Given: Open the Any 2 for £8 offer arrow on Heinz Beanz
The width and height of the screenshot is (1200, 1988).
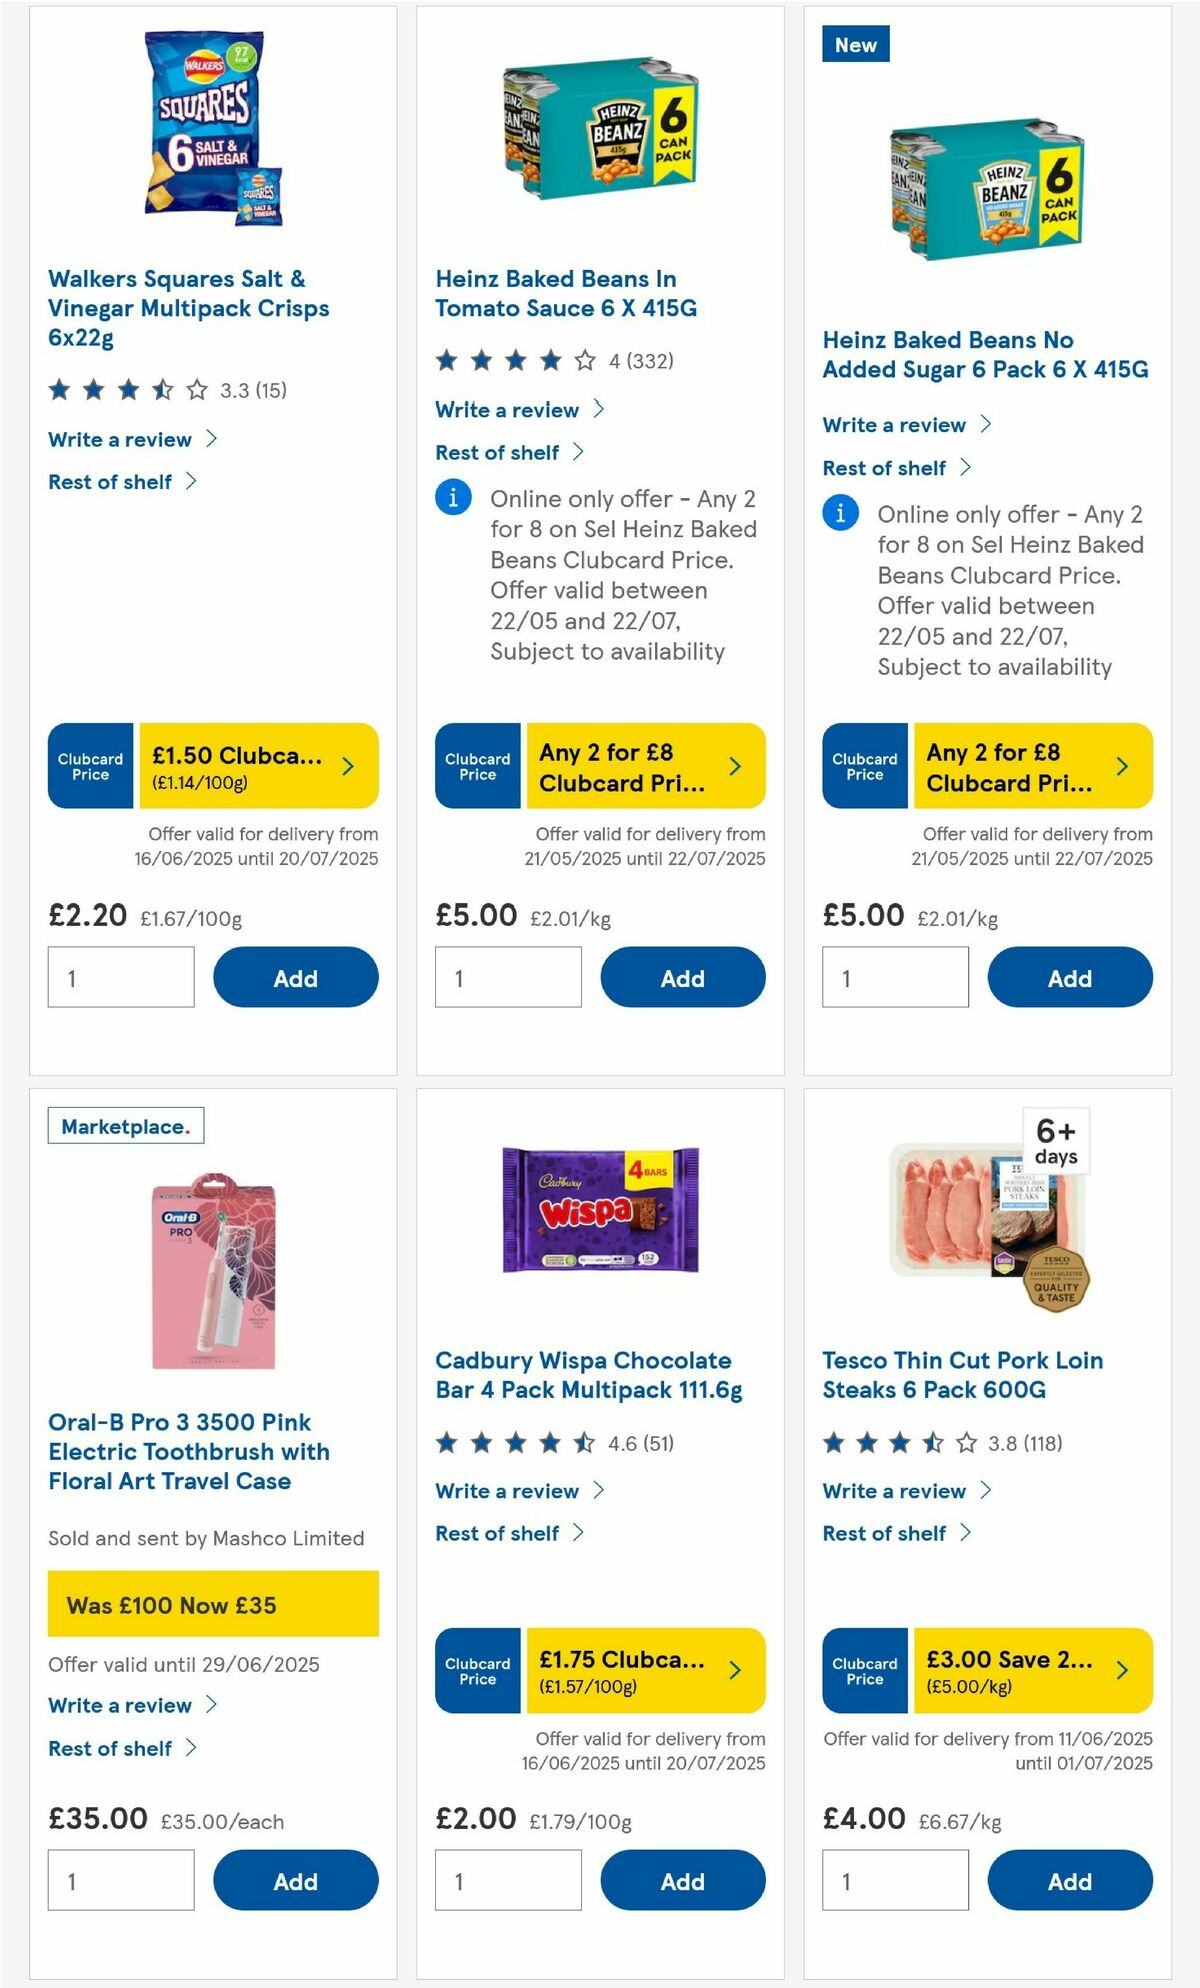Looking at the screenshot, I should 733,765.
